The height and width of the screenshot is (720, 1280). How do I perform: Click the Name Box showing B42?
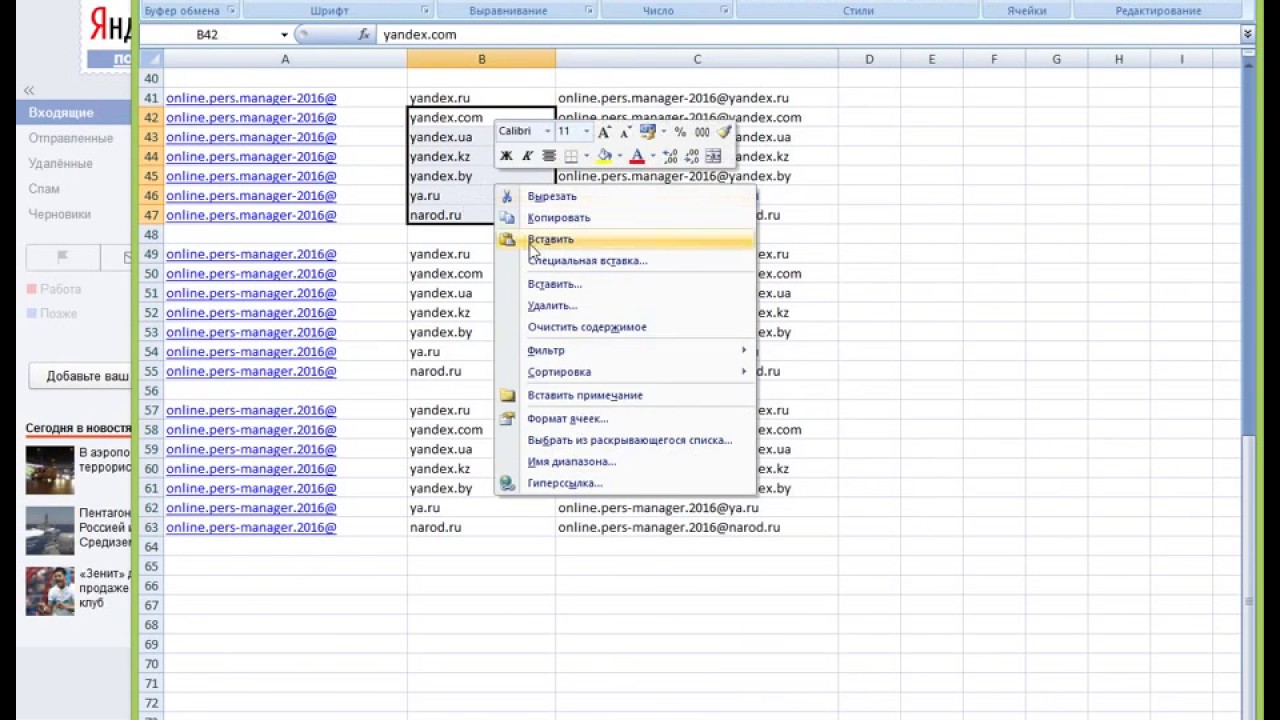[207, 34]
